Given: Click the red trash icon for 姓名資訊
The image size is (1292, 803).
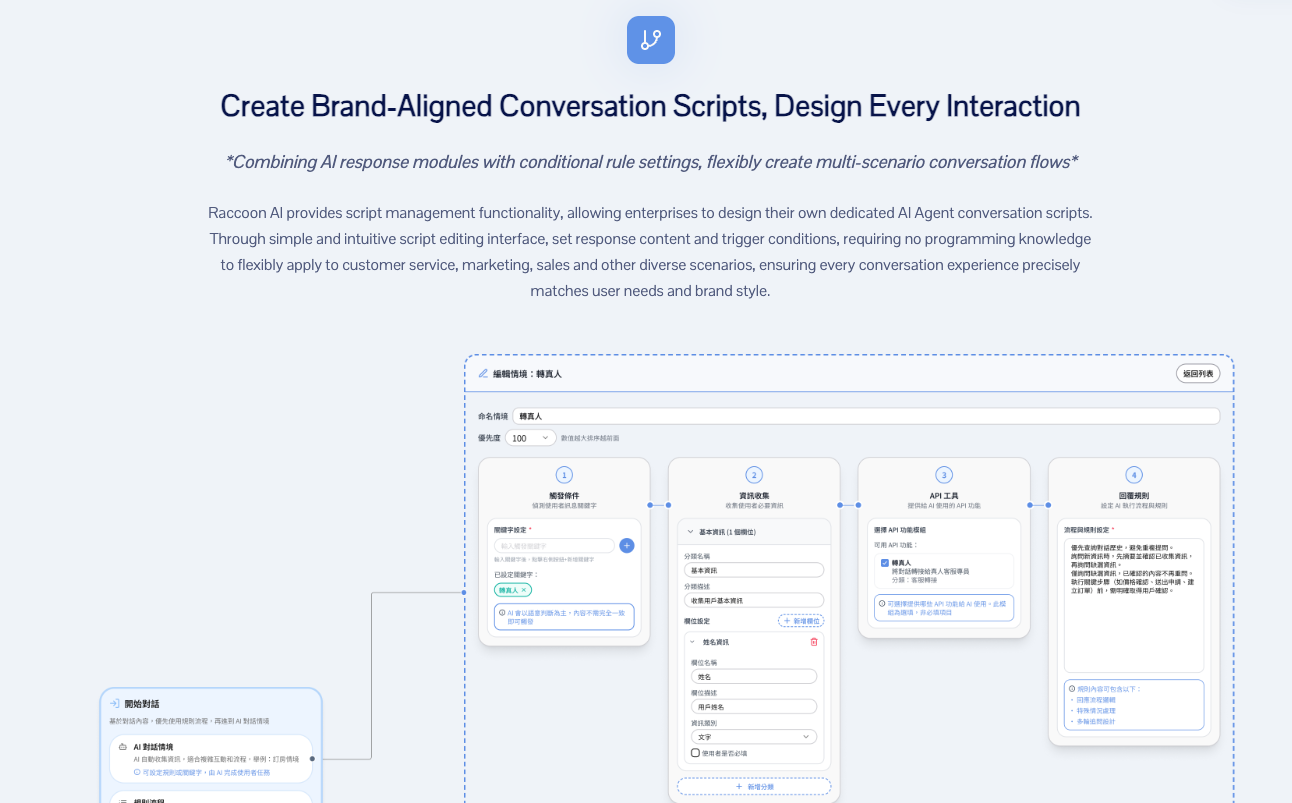Looking at the screenshot, I should coord(814,641).
